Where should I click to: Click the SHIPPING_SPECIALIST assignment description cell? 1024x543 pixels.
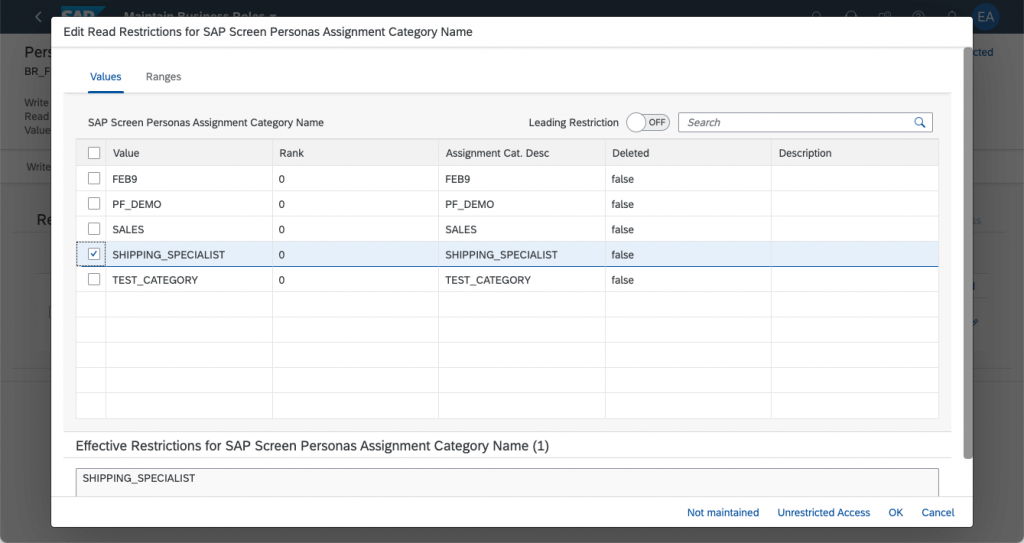pos(522,254)
